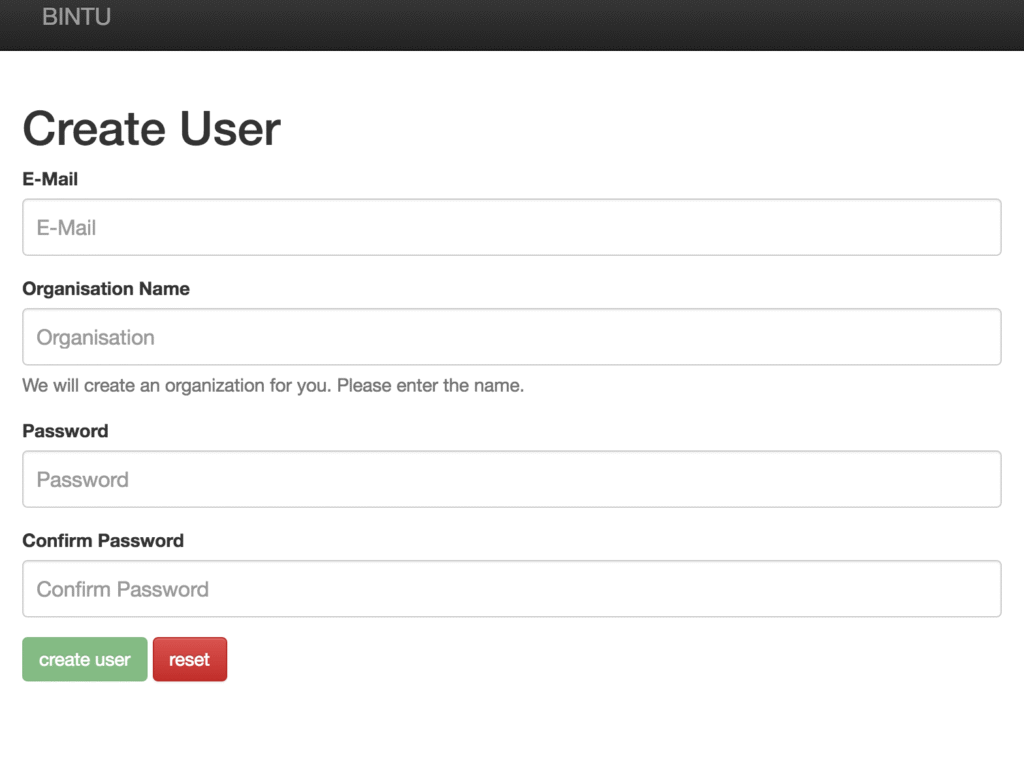
Task: Click right end of Confirm Password field
Action: pyautogui.click(x=960, y=589)
